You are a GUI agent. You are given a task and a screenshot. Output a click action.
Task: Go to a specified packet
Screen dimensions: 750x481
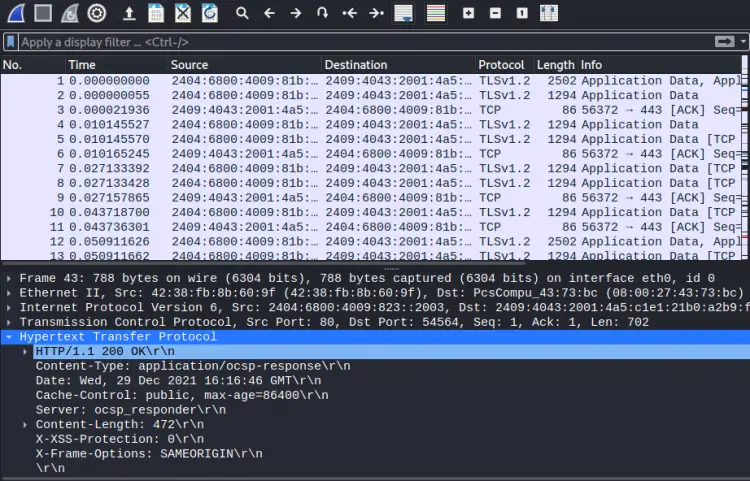pos(323,13)
